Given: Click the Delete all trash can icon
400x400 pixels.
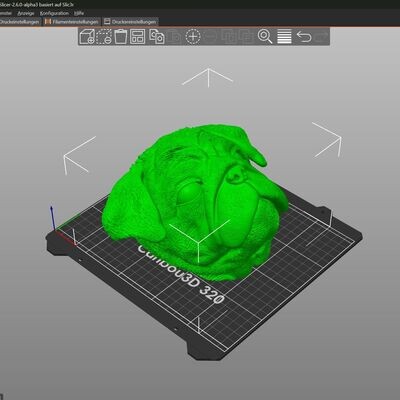Looking at the screenshot, I should [x=121, y=36].
